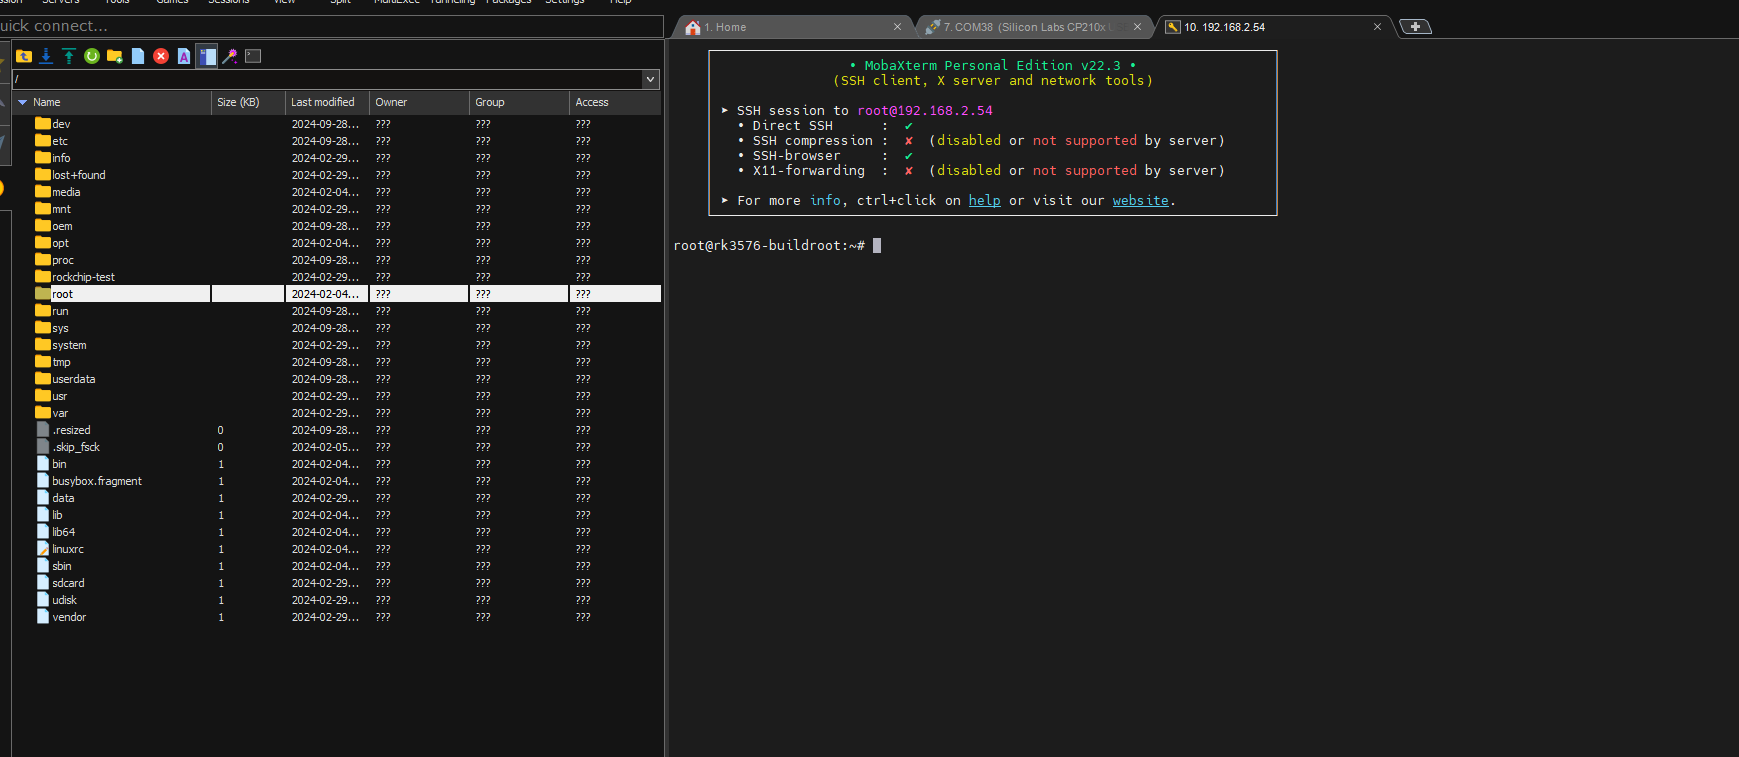Click the help link in the banner
1739x757 pixels.
click(x=984, y=201)
